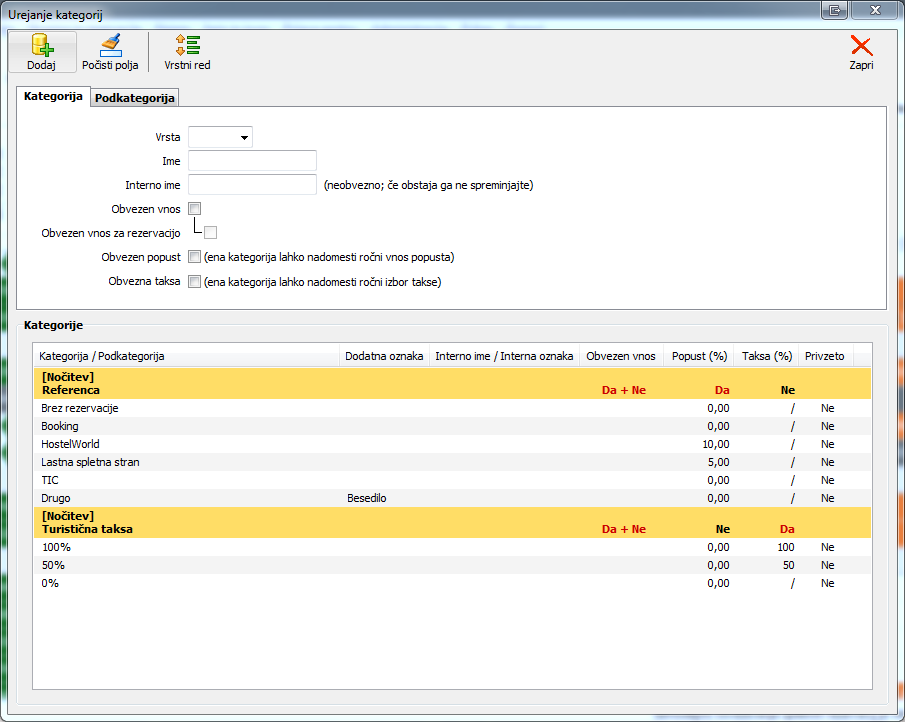Sort by the Popust (%) column header
The width and height of the screenshot is (905, 722).
pyautogui.click(x=698, y=356)
